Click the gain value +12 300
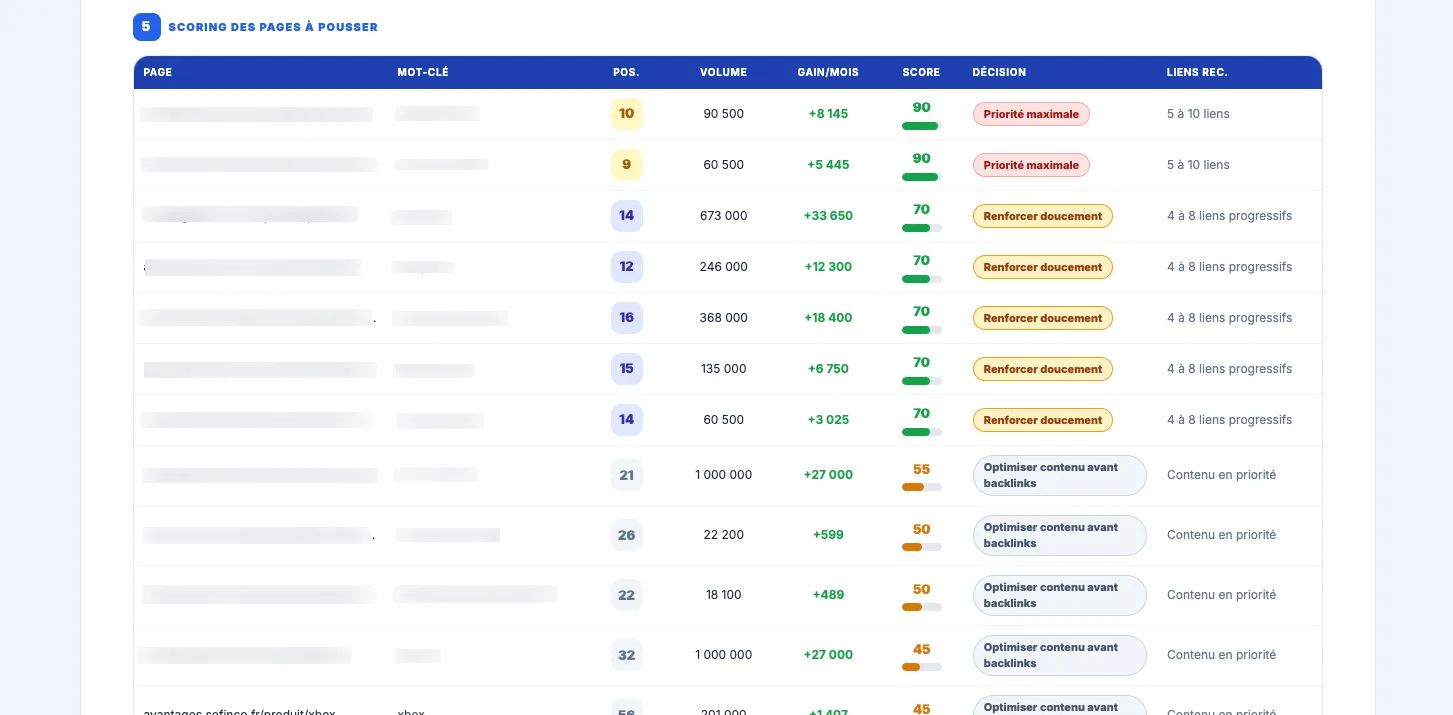Screen dimensions: 1453x715 coord(828,267)
